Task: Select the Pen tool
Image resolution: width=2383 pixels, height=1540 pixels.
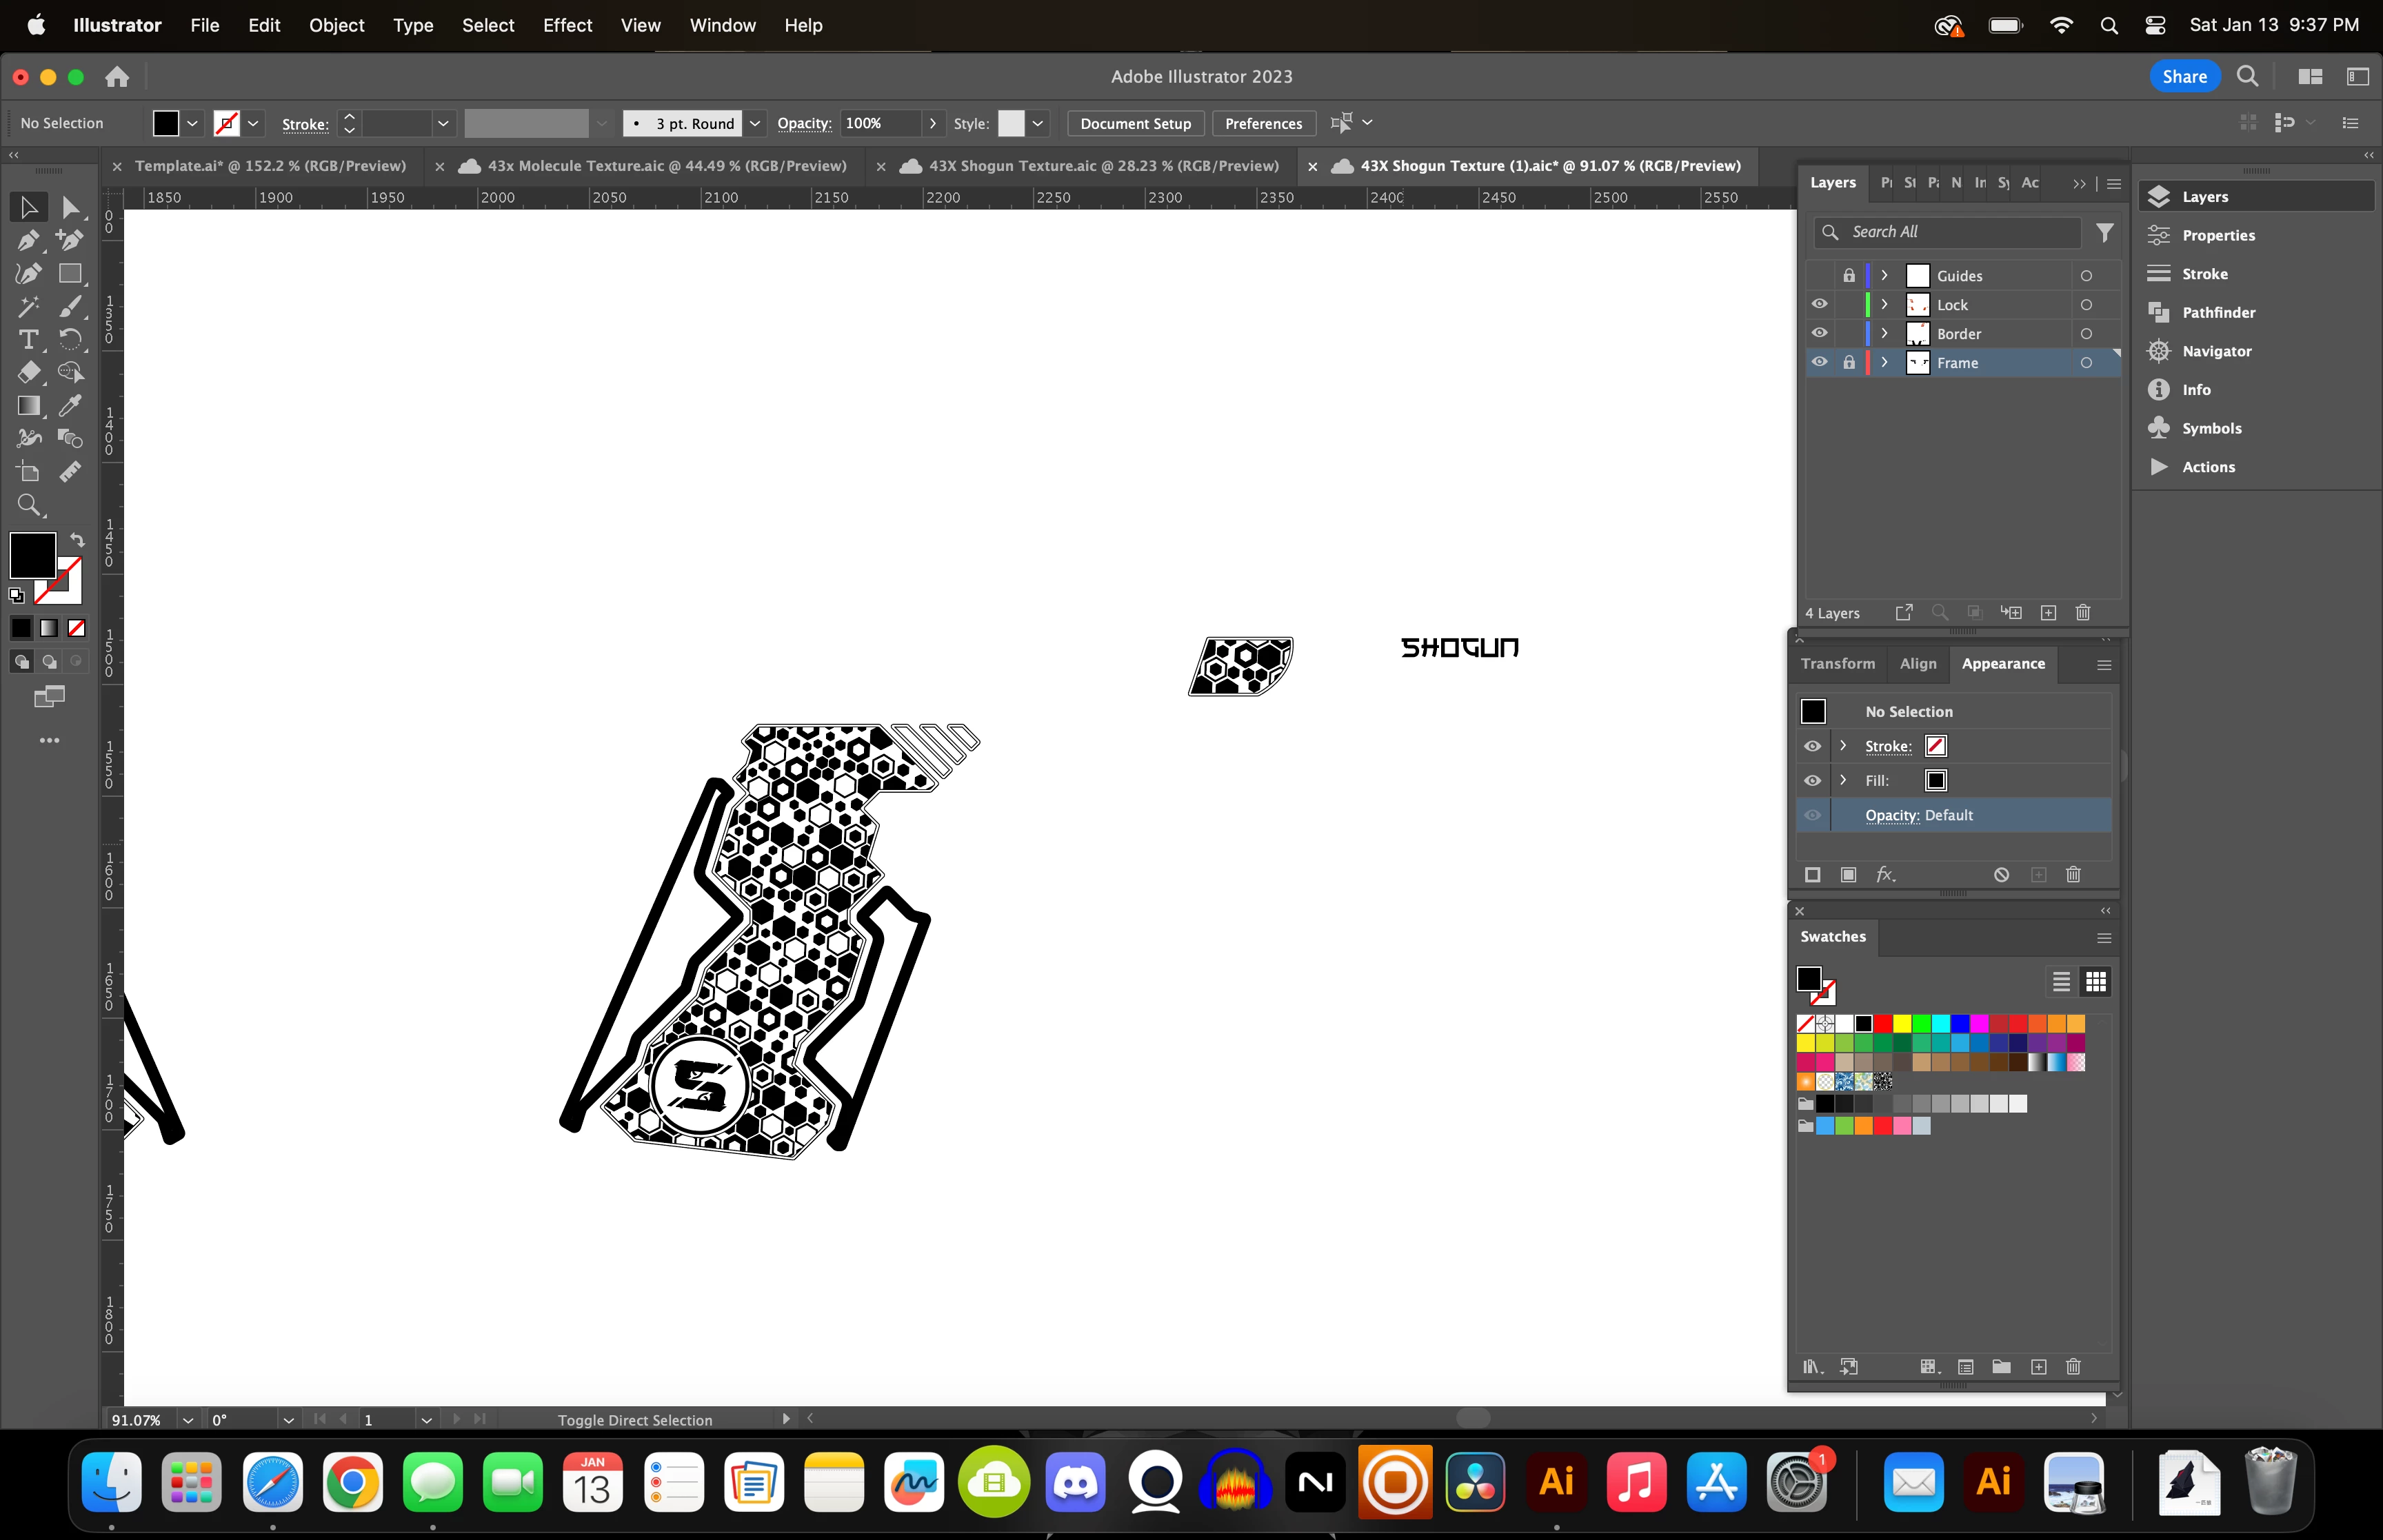Action: (28, 240)
